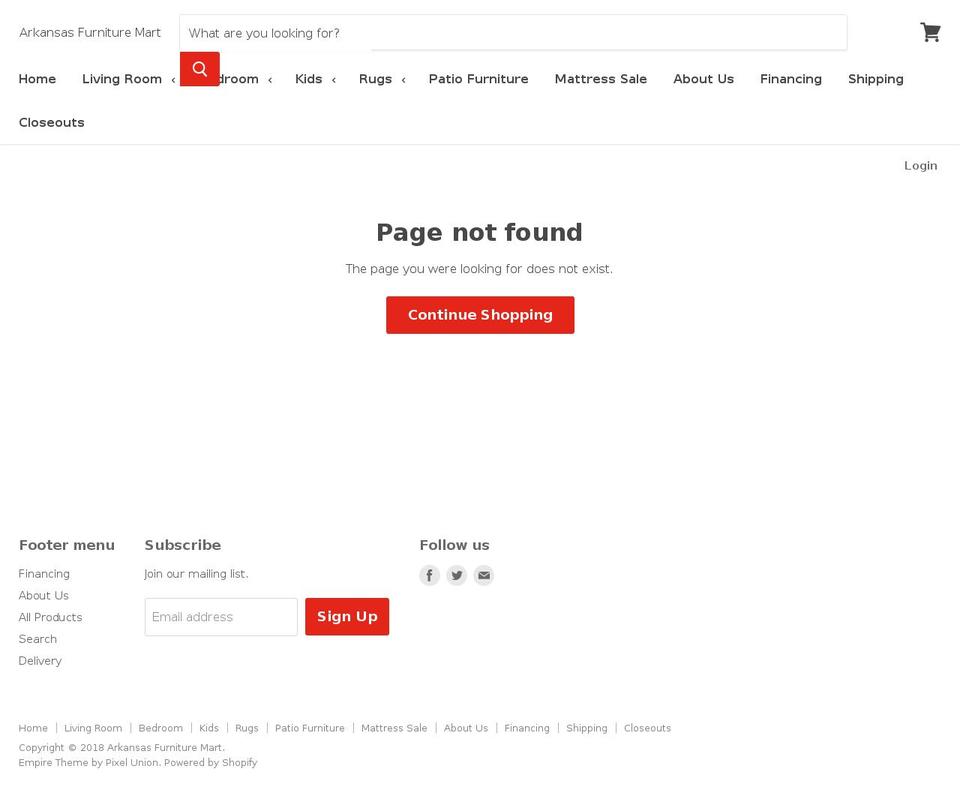This screenshot has width=960, height=805.
Task: Open Financing in Footer menu list
Action: coord(44,574)
